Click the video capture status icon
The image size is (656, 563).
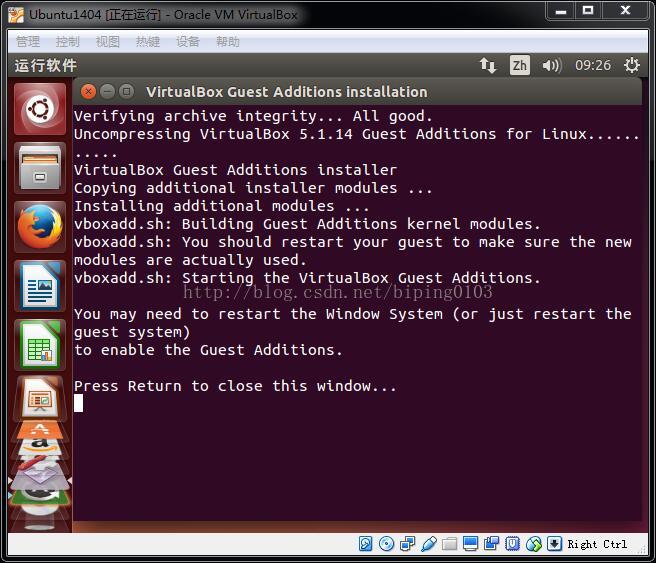(x=491, y=544)
